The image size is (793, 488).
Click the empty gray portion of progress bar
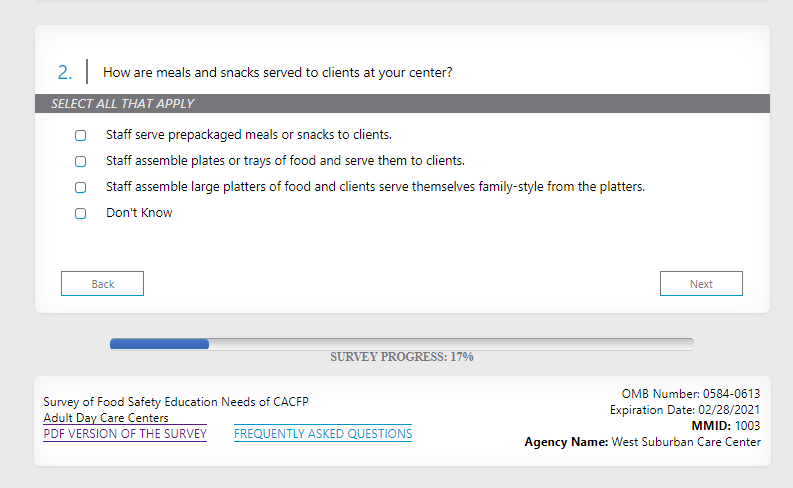click(x=450, y=344)
